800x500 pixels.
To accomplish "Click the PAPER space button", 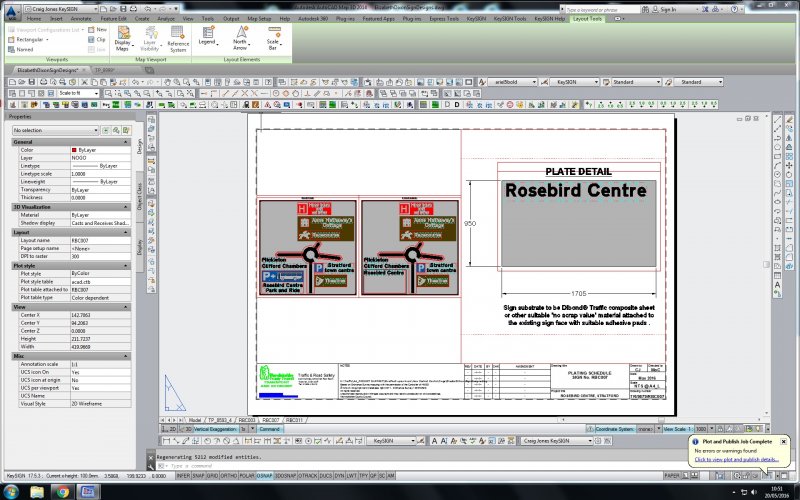I will (671, 476).
